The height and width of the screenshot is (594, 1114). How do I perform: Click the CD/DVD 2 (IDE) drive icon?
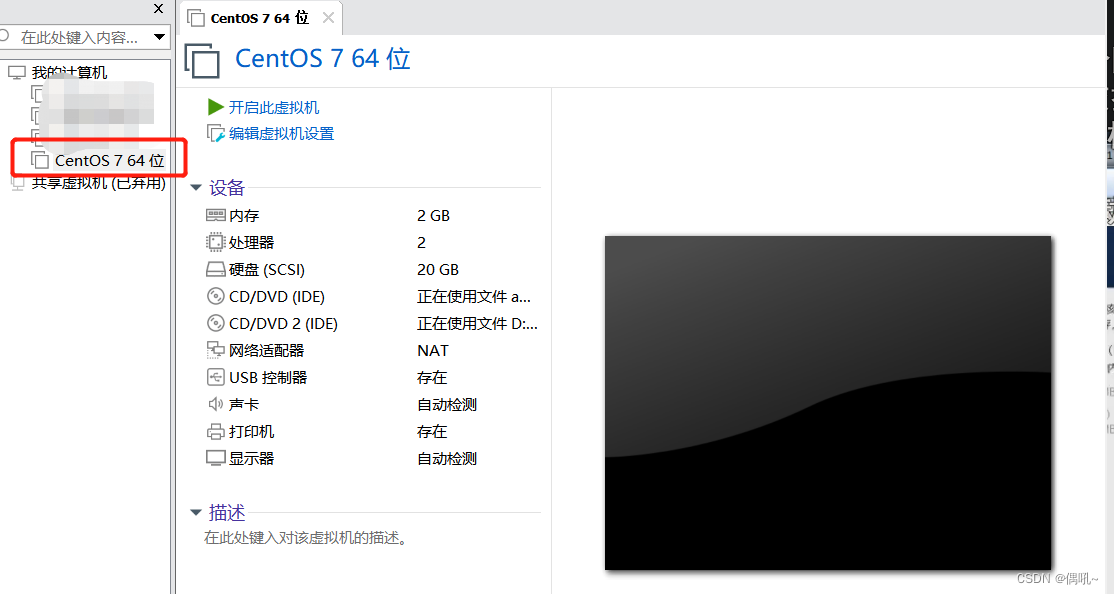click(216, 322)
